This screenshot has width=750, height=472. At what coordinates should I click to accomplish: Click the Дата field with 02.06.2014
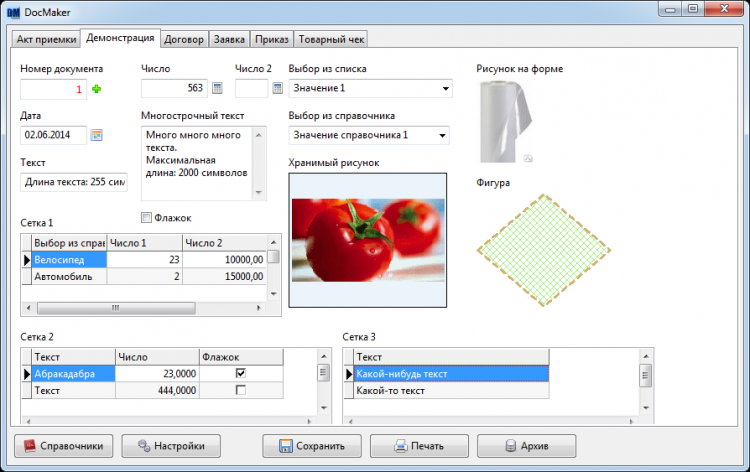(x=53, y=135)
